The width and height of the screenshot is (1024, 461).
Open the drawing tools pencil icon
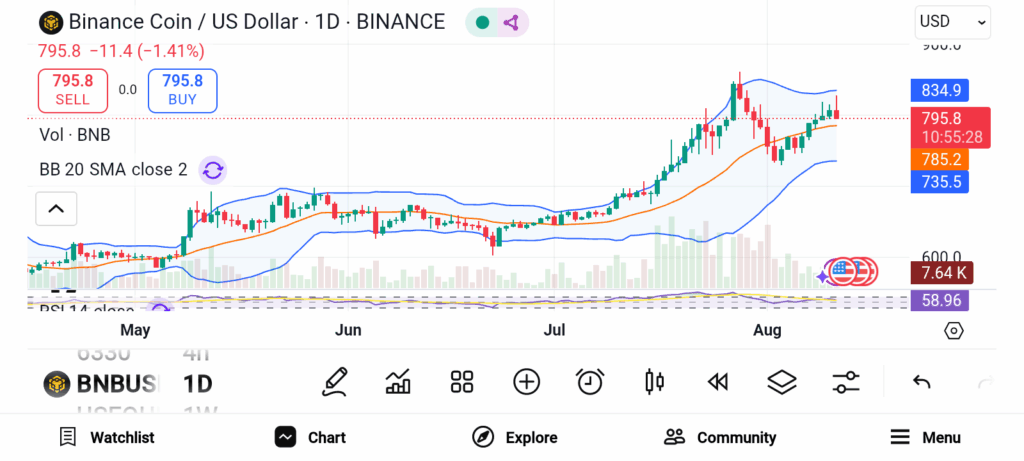click(335, 381)
